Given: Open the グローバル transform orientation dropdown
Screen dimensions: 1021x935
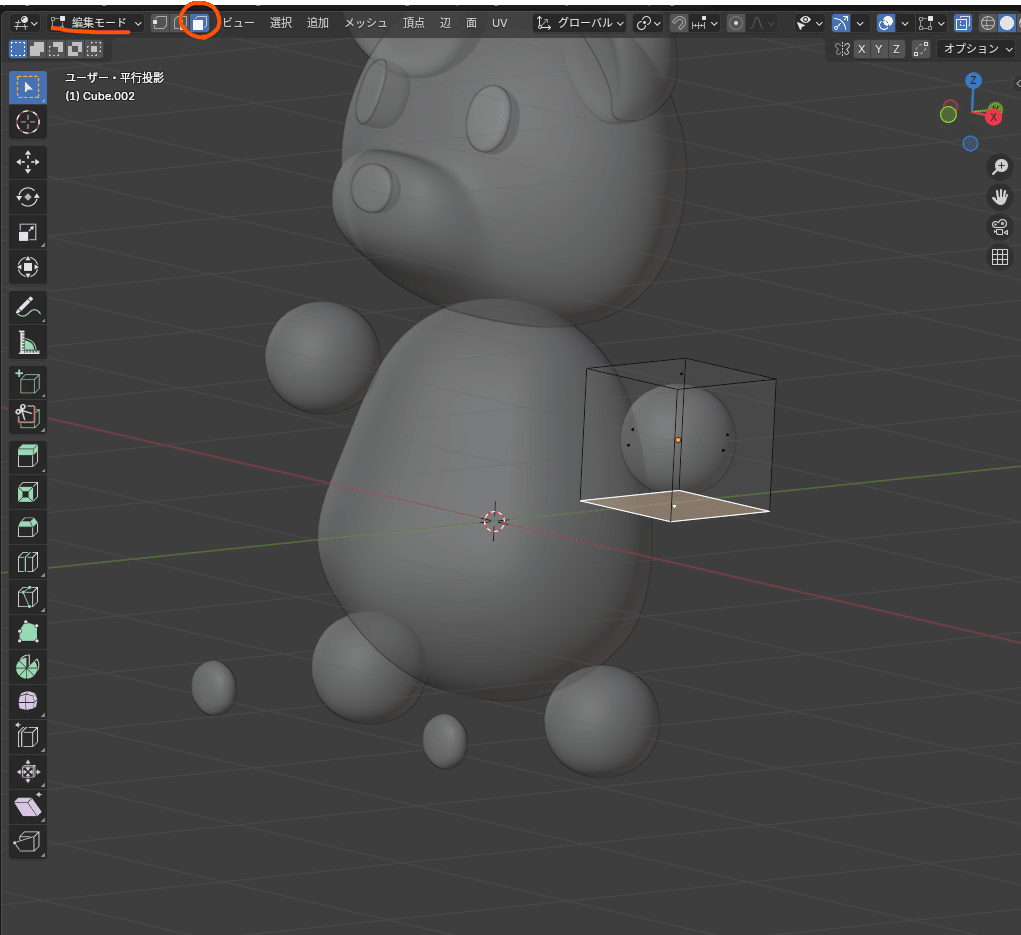Looking at the screenshot, I should coord(580,23).
